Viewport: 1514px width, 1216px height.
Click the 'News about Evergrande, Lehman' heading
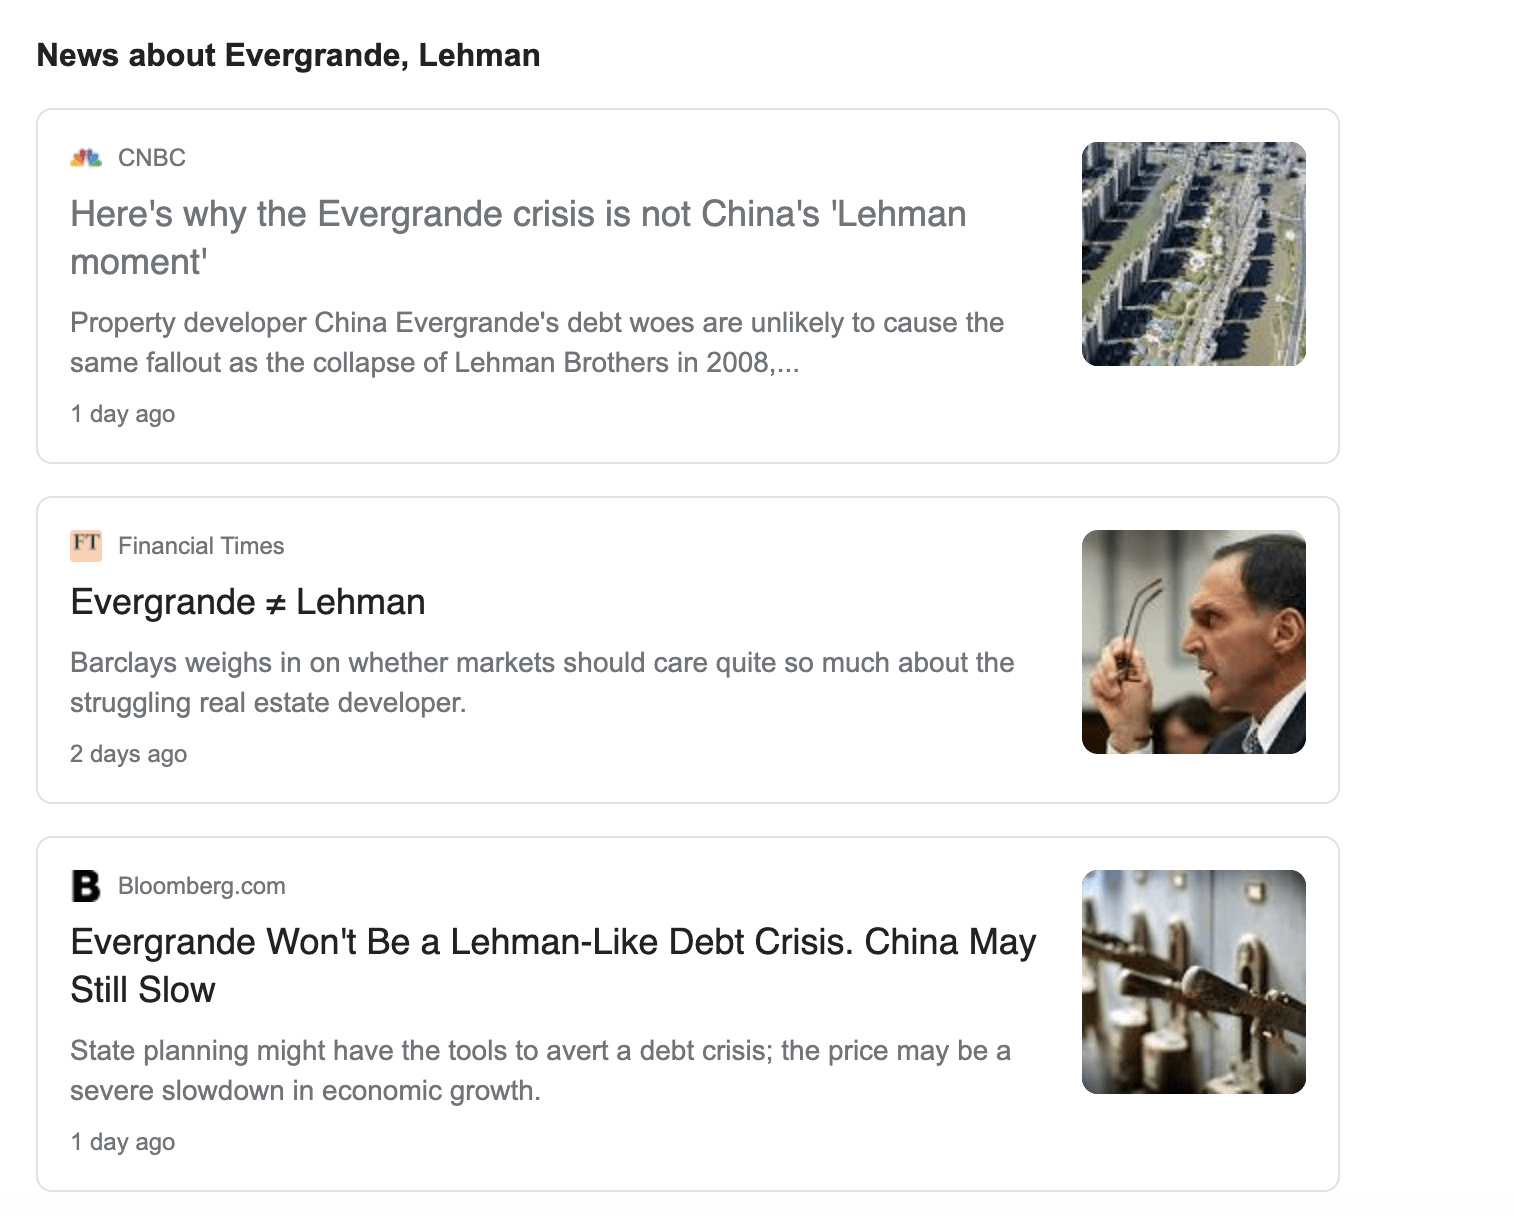pos(288,55)
